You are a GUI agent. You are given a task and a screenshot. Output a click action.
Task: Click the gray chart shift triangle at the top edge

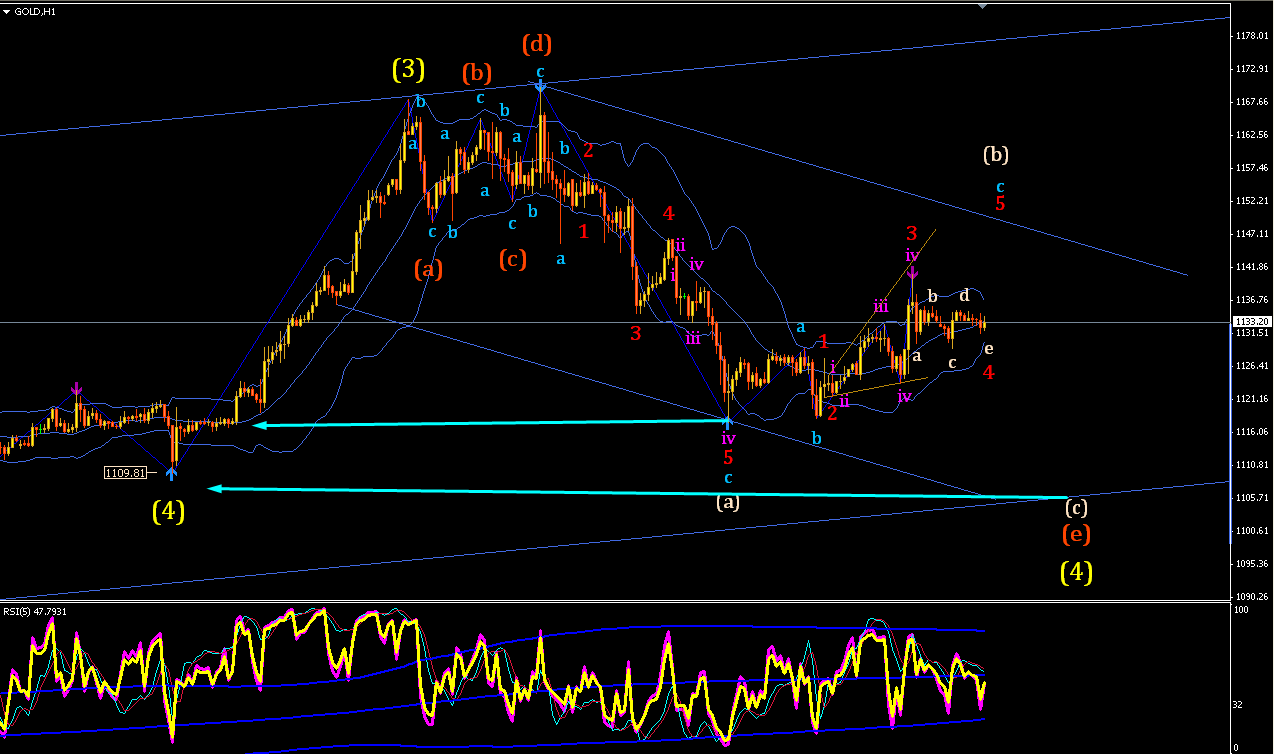pyautogui.click(x=983, y=5)
